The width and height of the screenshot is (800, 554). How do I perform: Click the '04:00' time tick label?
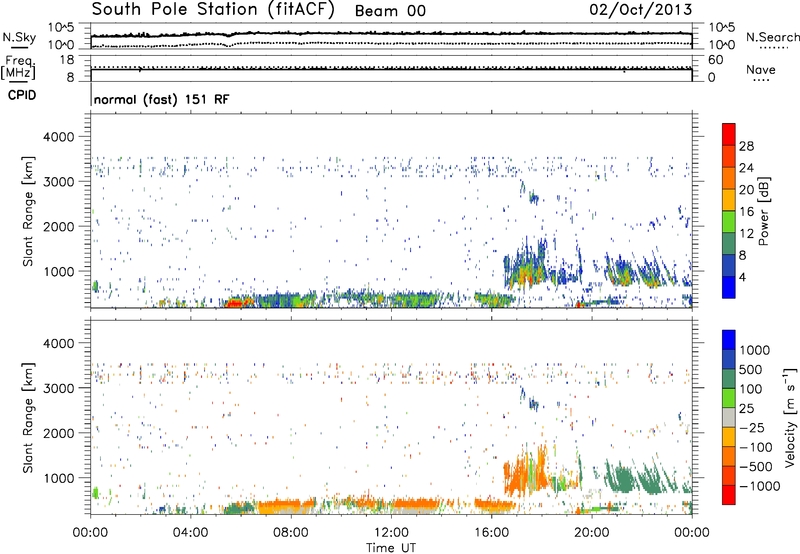[x=191, y=533]
